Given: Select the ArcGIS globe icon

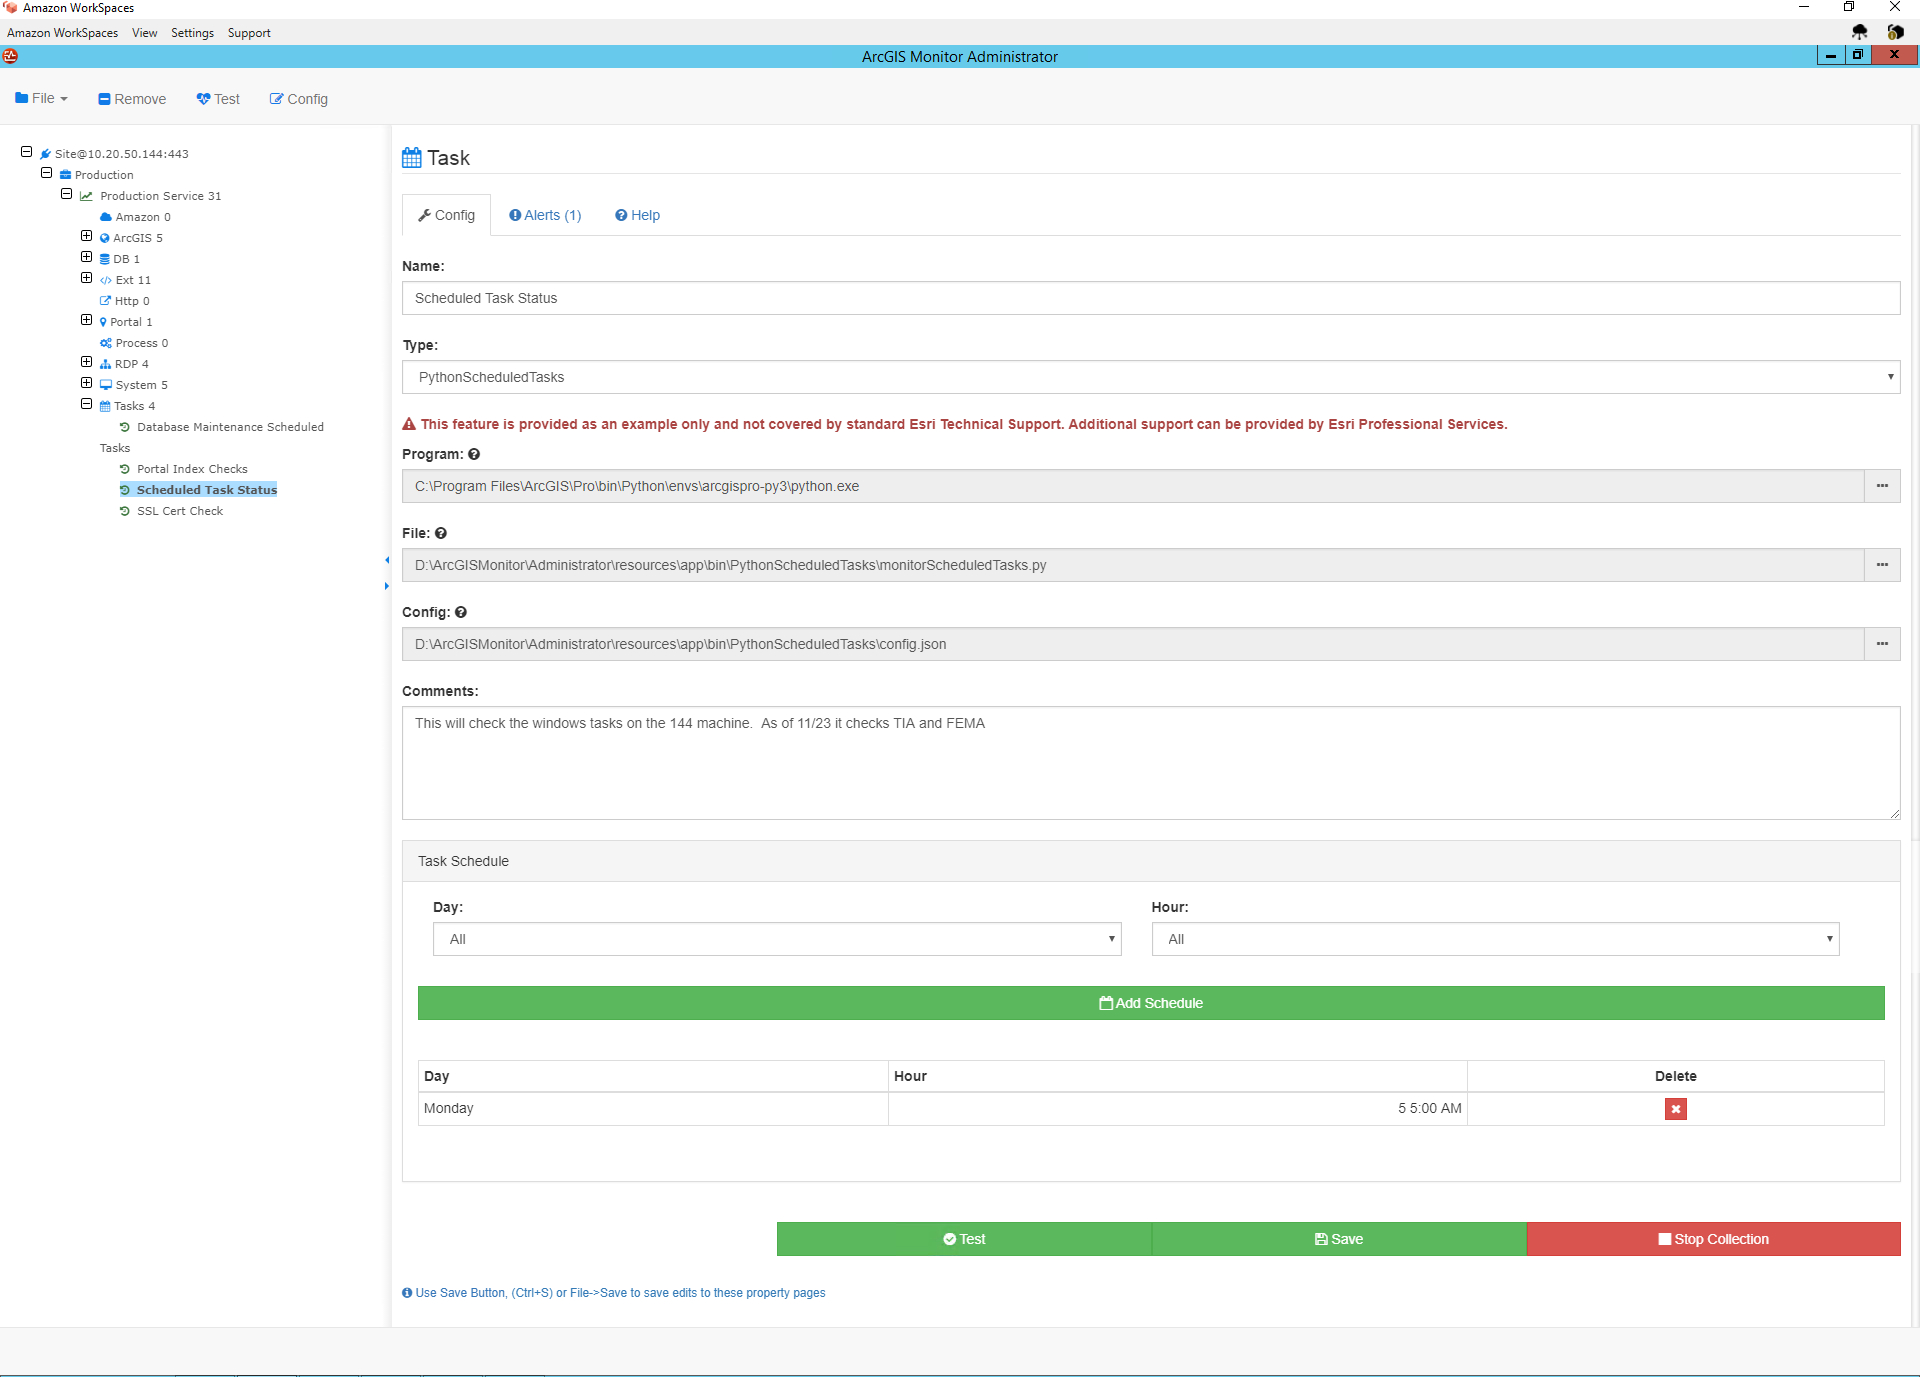Looking at the screenshot, I should 105,238.
